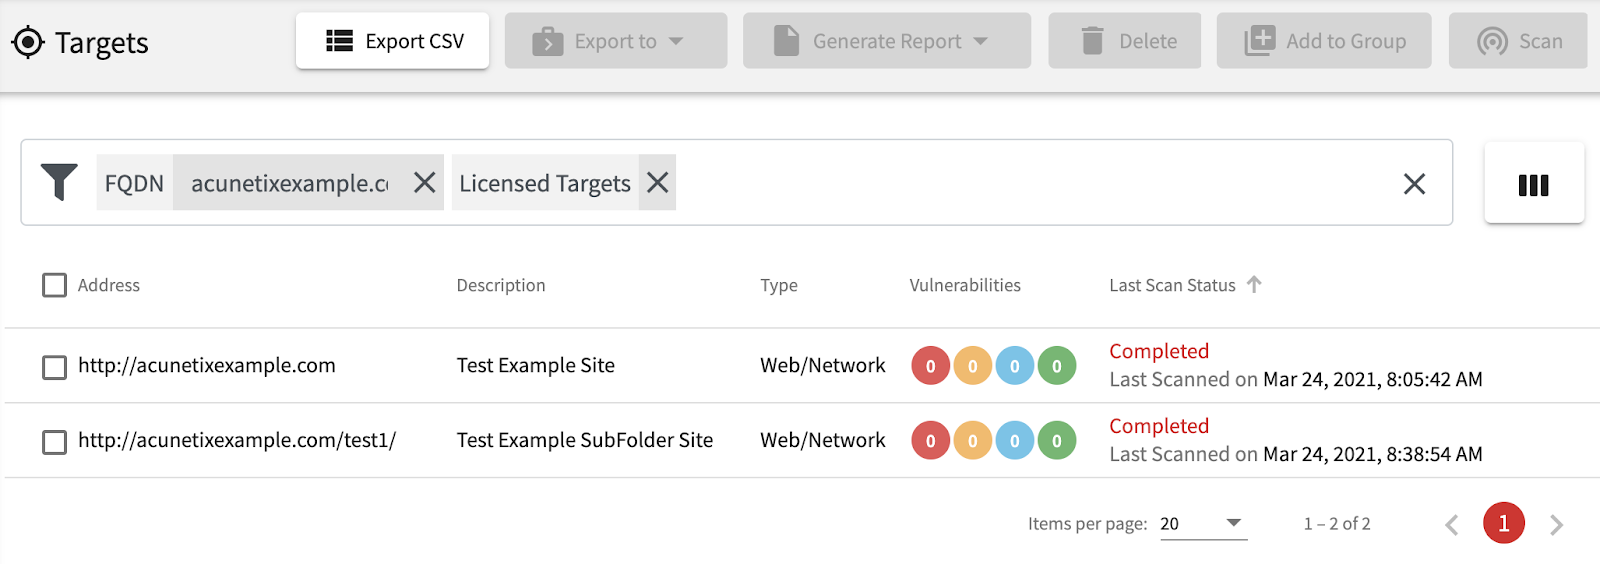Go to the previous page arrow

[x=1452, y=524]
